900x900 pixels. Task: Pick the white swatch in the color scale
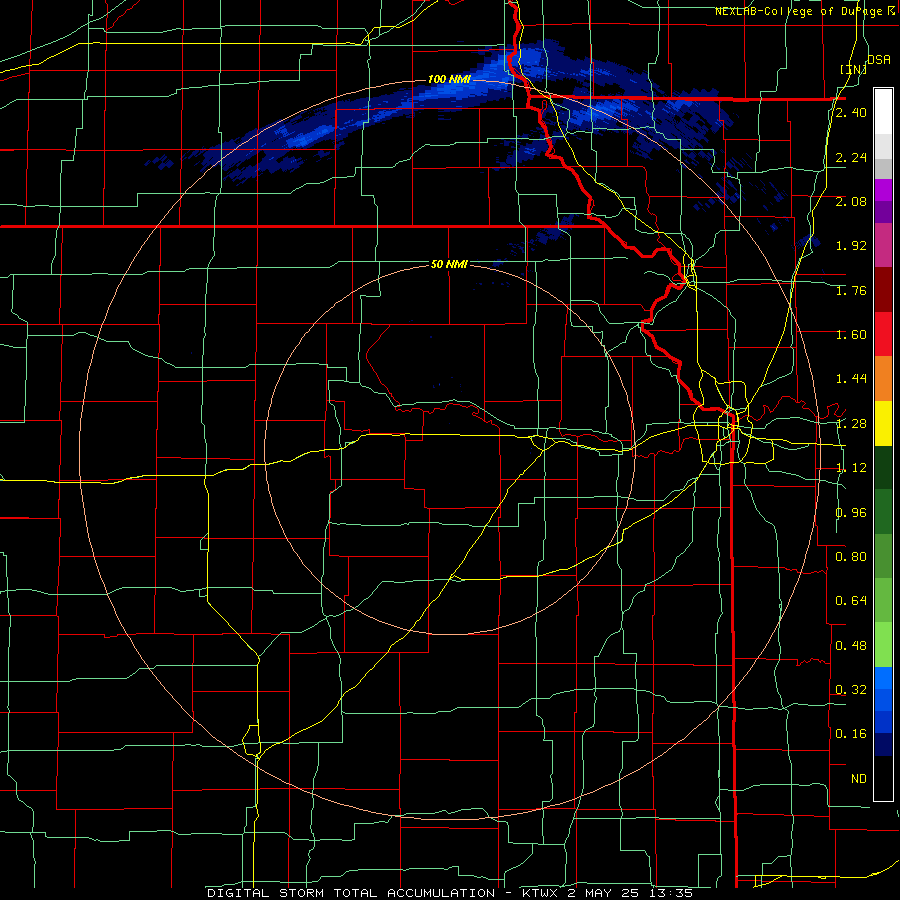tap(883, 112)
